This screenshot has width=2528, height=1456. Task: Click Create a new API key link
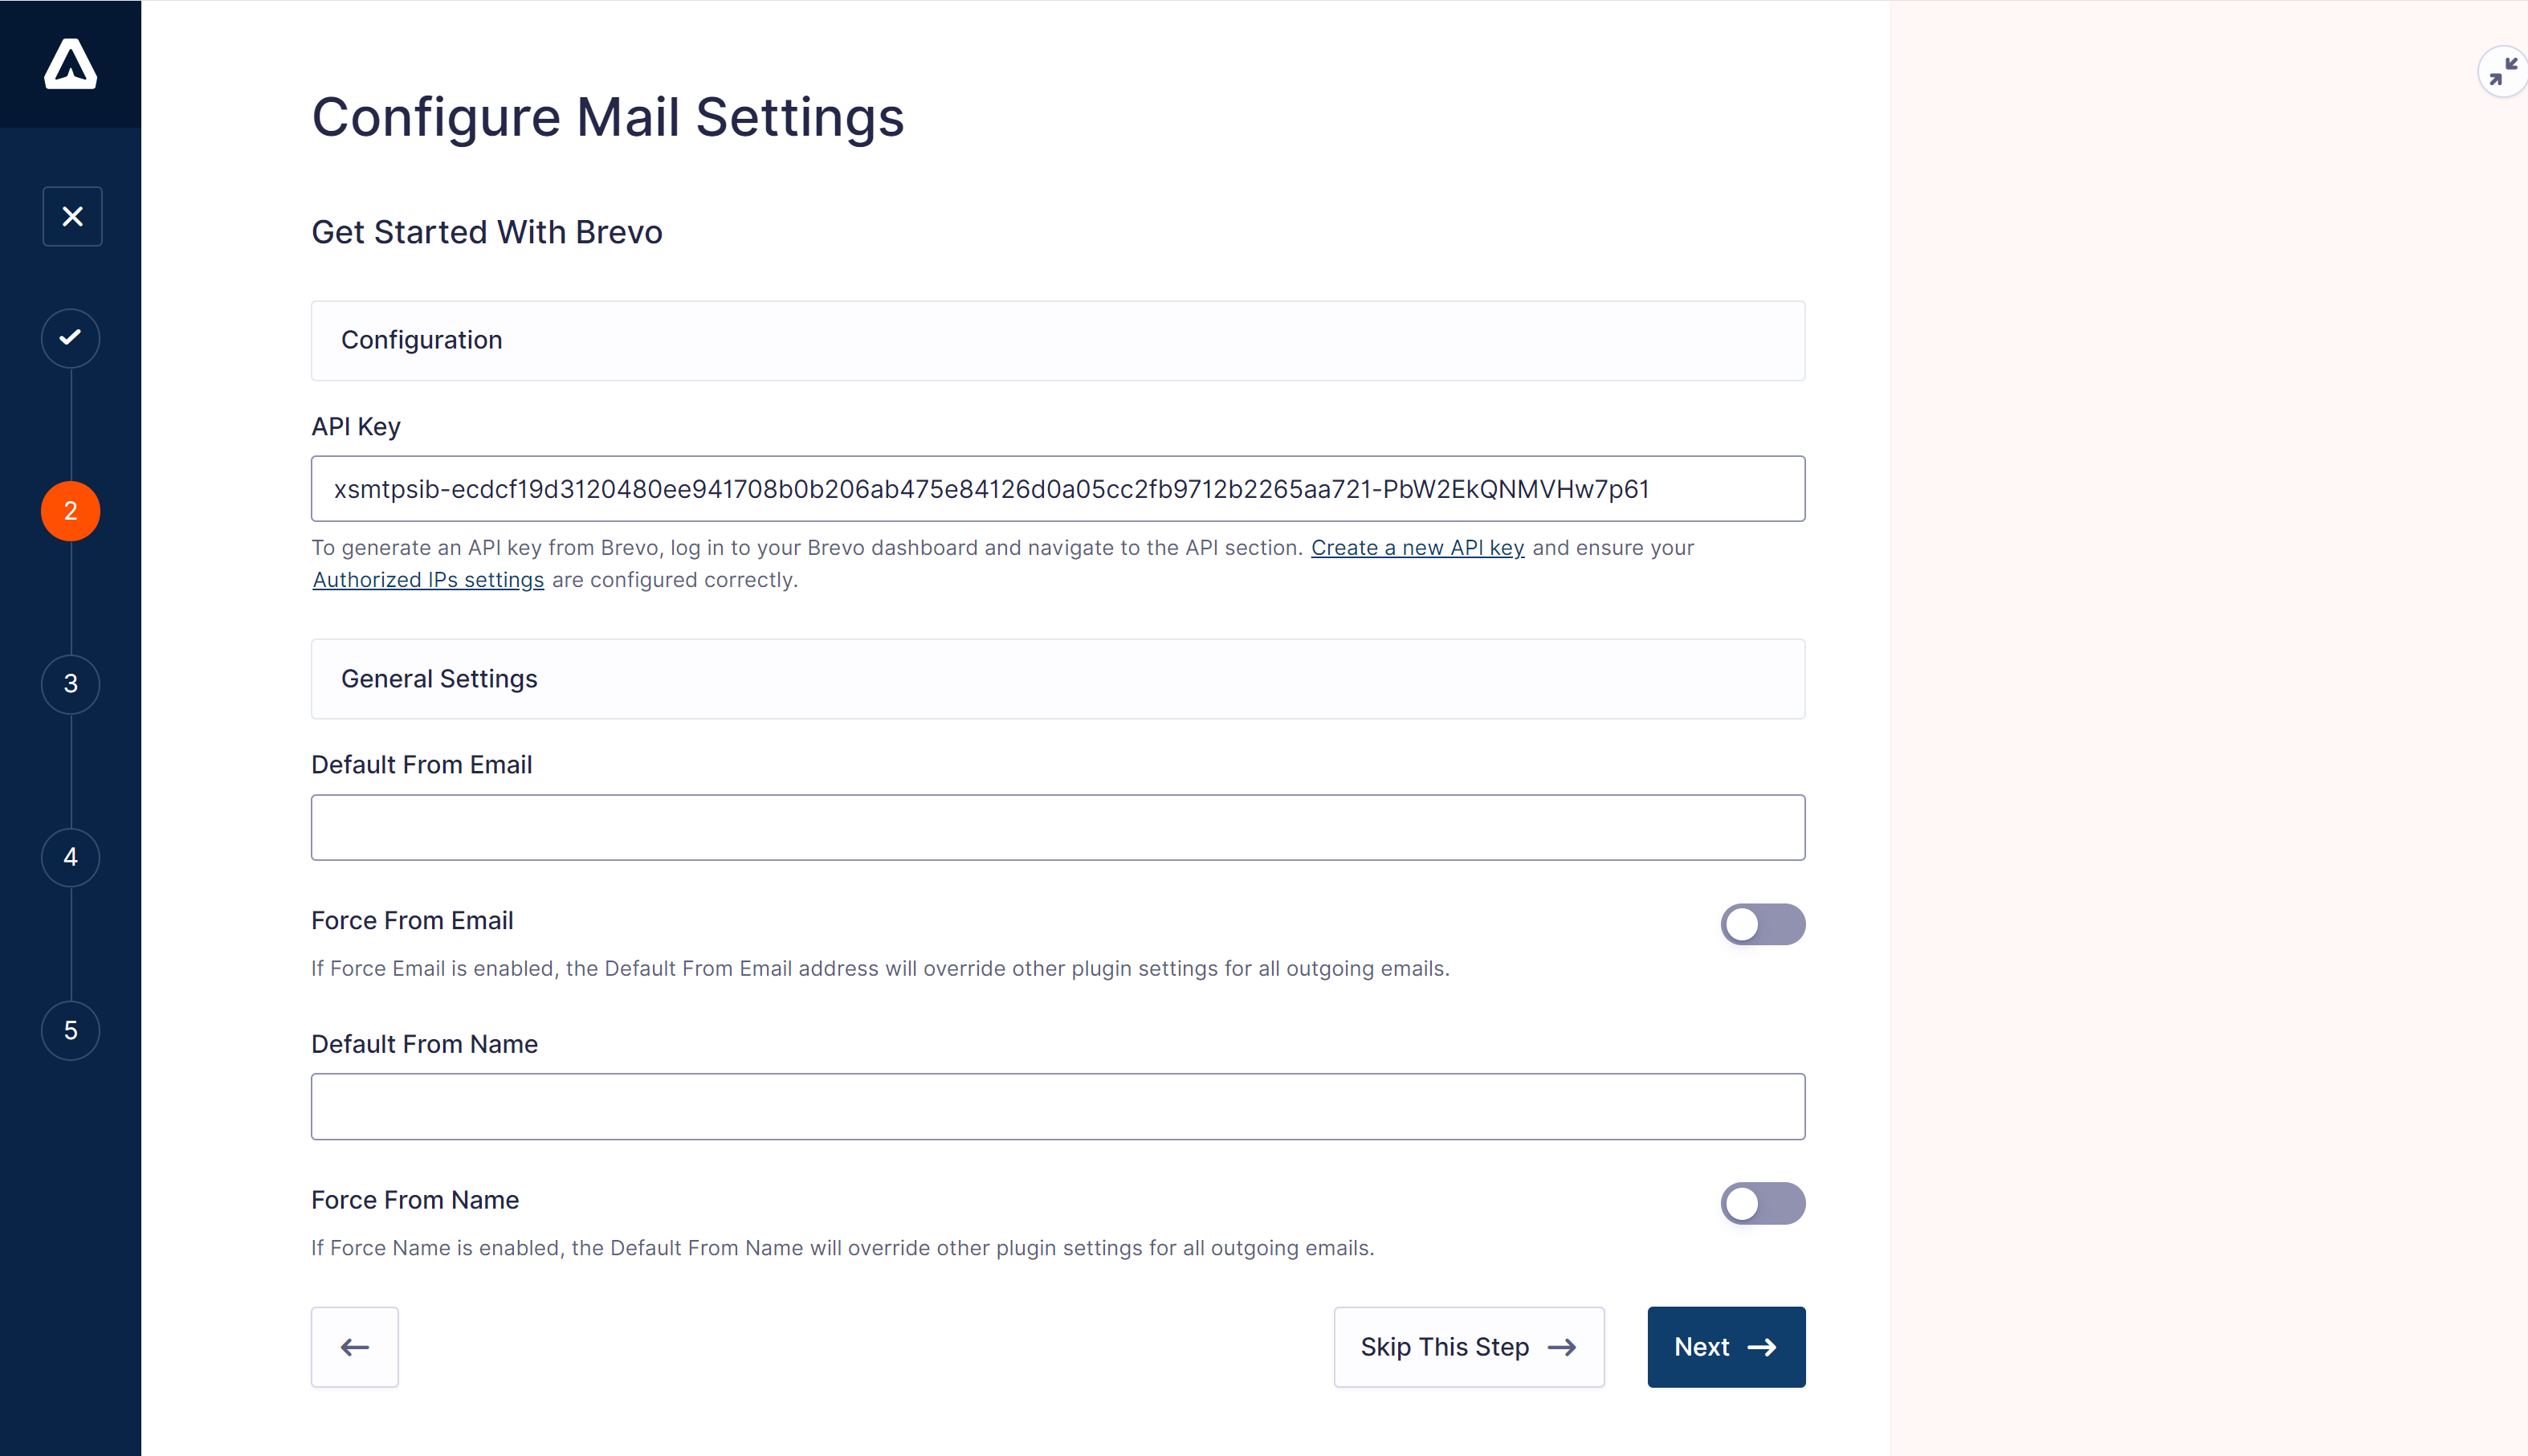pos(1417,547)
